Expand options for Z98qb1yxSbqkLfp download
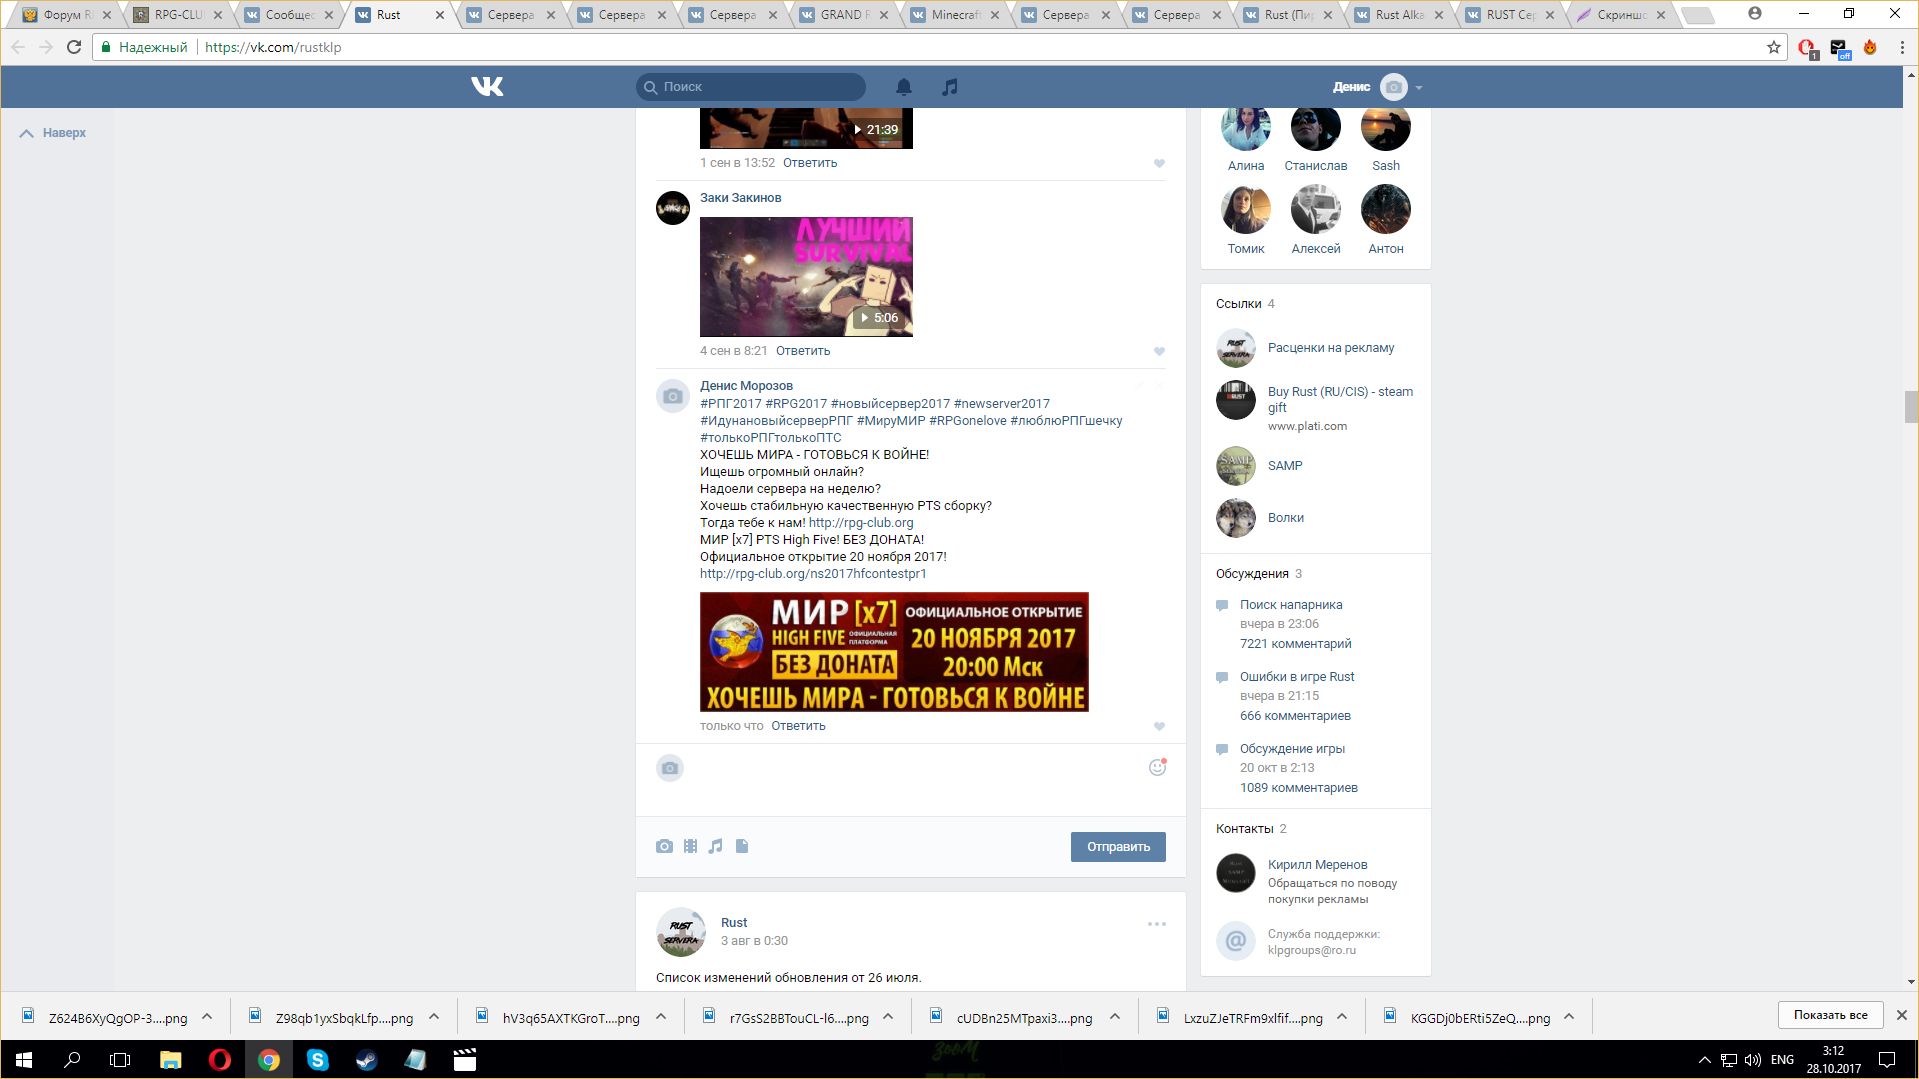The width and height of the screenshot is (1919, 1079). (x=434, y=1017)
